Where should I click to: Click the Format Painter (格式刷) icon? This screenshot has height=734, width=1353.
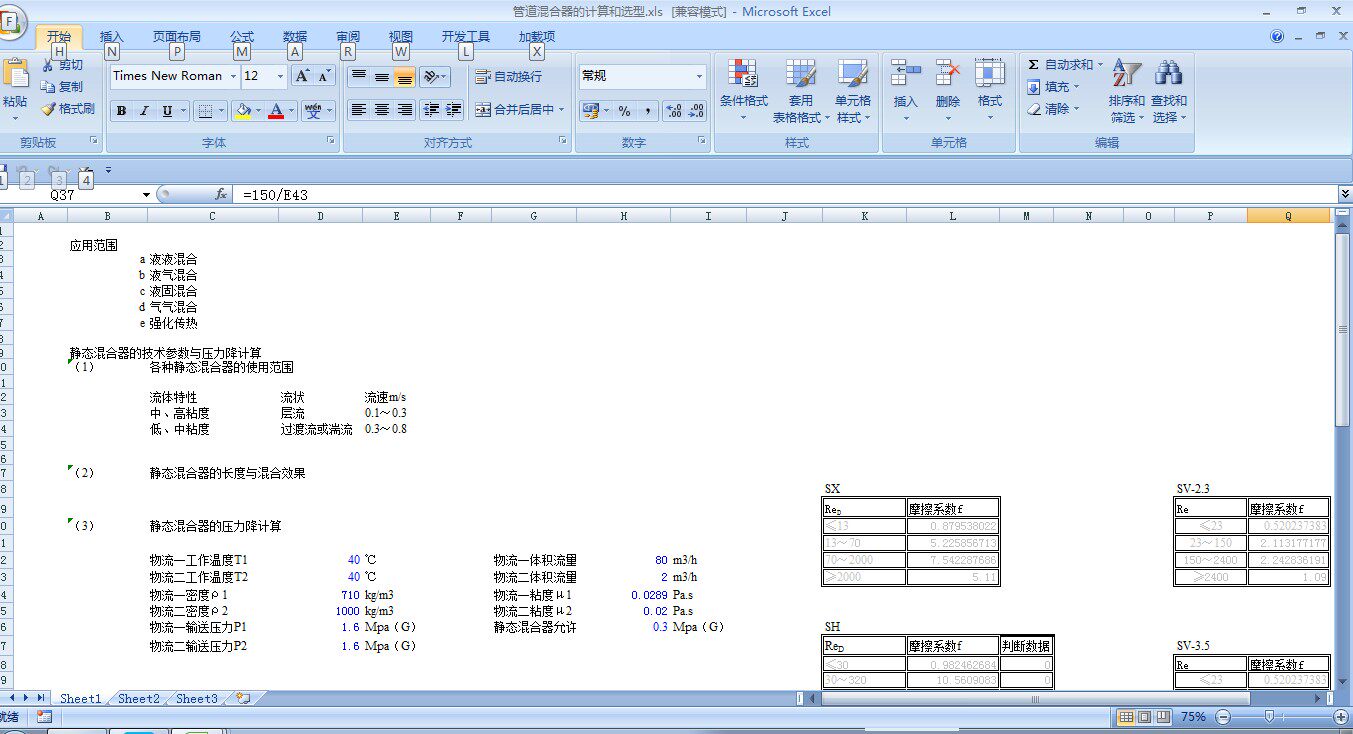click(x=48, y=109)
